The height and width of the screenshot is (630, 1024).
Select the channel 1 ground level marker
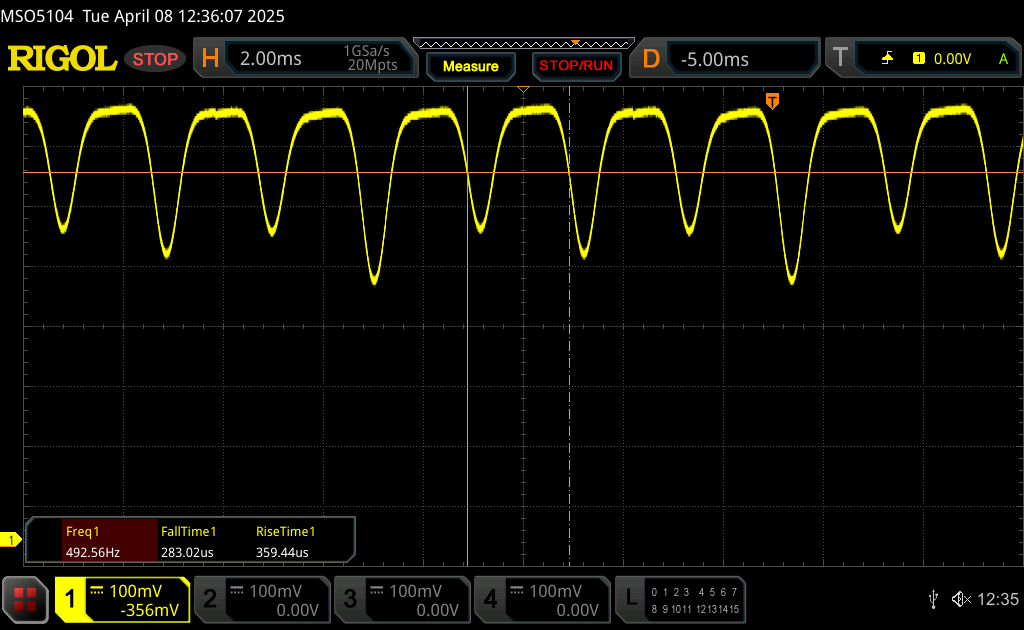coord(11,540)
